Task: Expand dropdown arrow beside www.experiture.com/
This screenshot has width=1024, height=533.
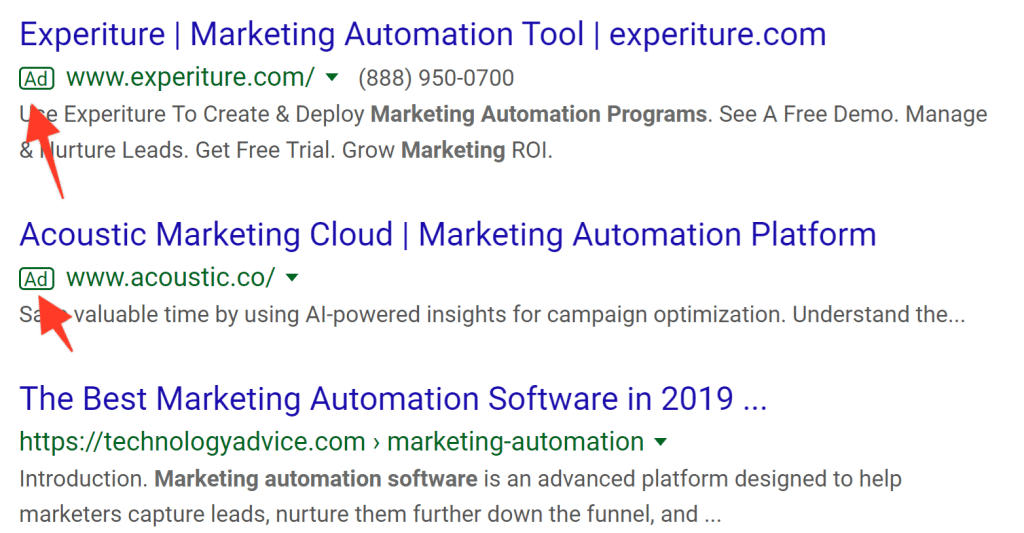Action: (x=332, y=78)
